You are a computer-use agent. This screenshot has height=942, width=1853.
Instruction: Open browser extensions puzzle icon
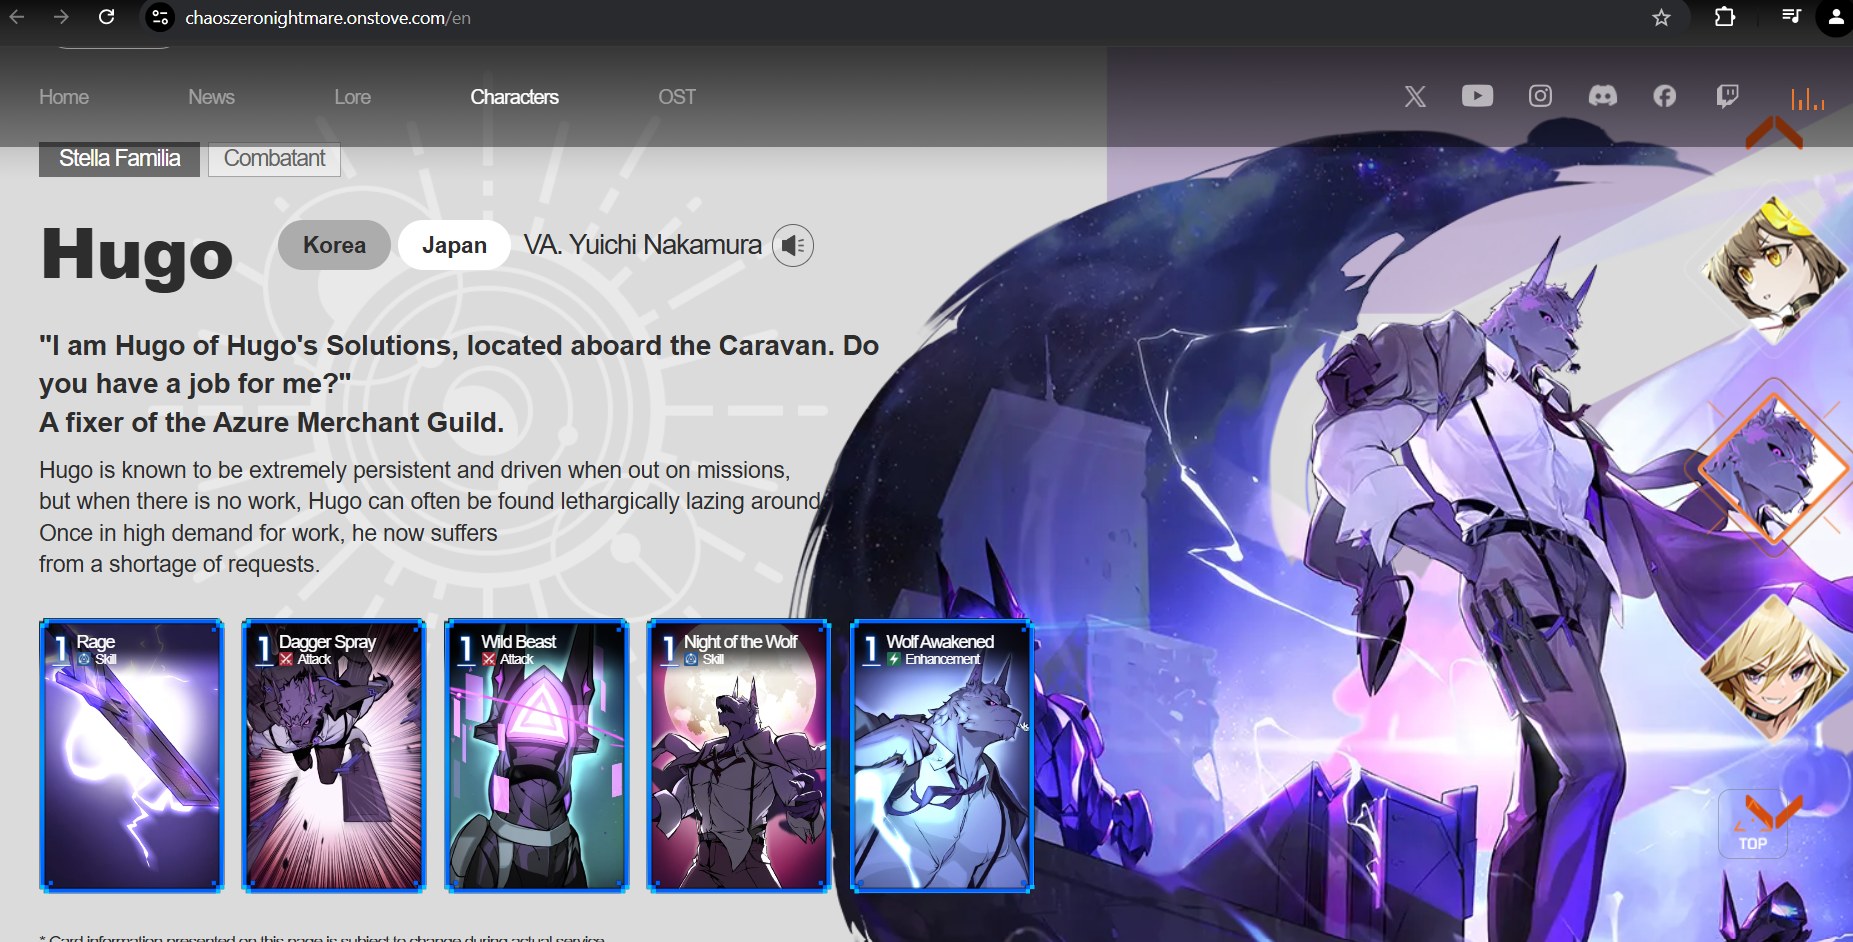1725,17
